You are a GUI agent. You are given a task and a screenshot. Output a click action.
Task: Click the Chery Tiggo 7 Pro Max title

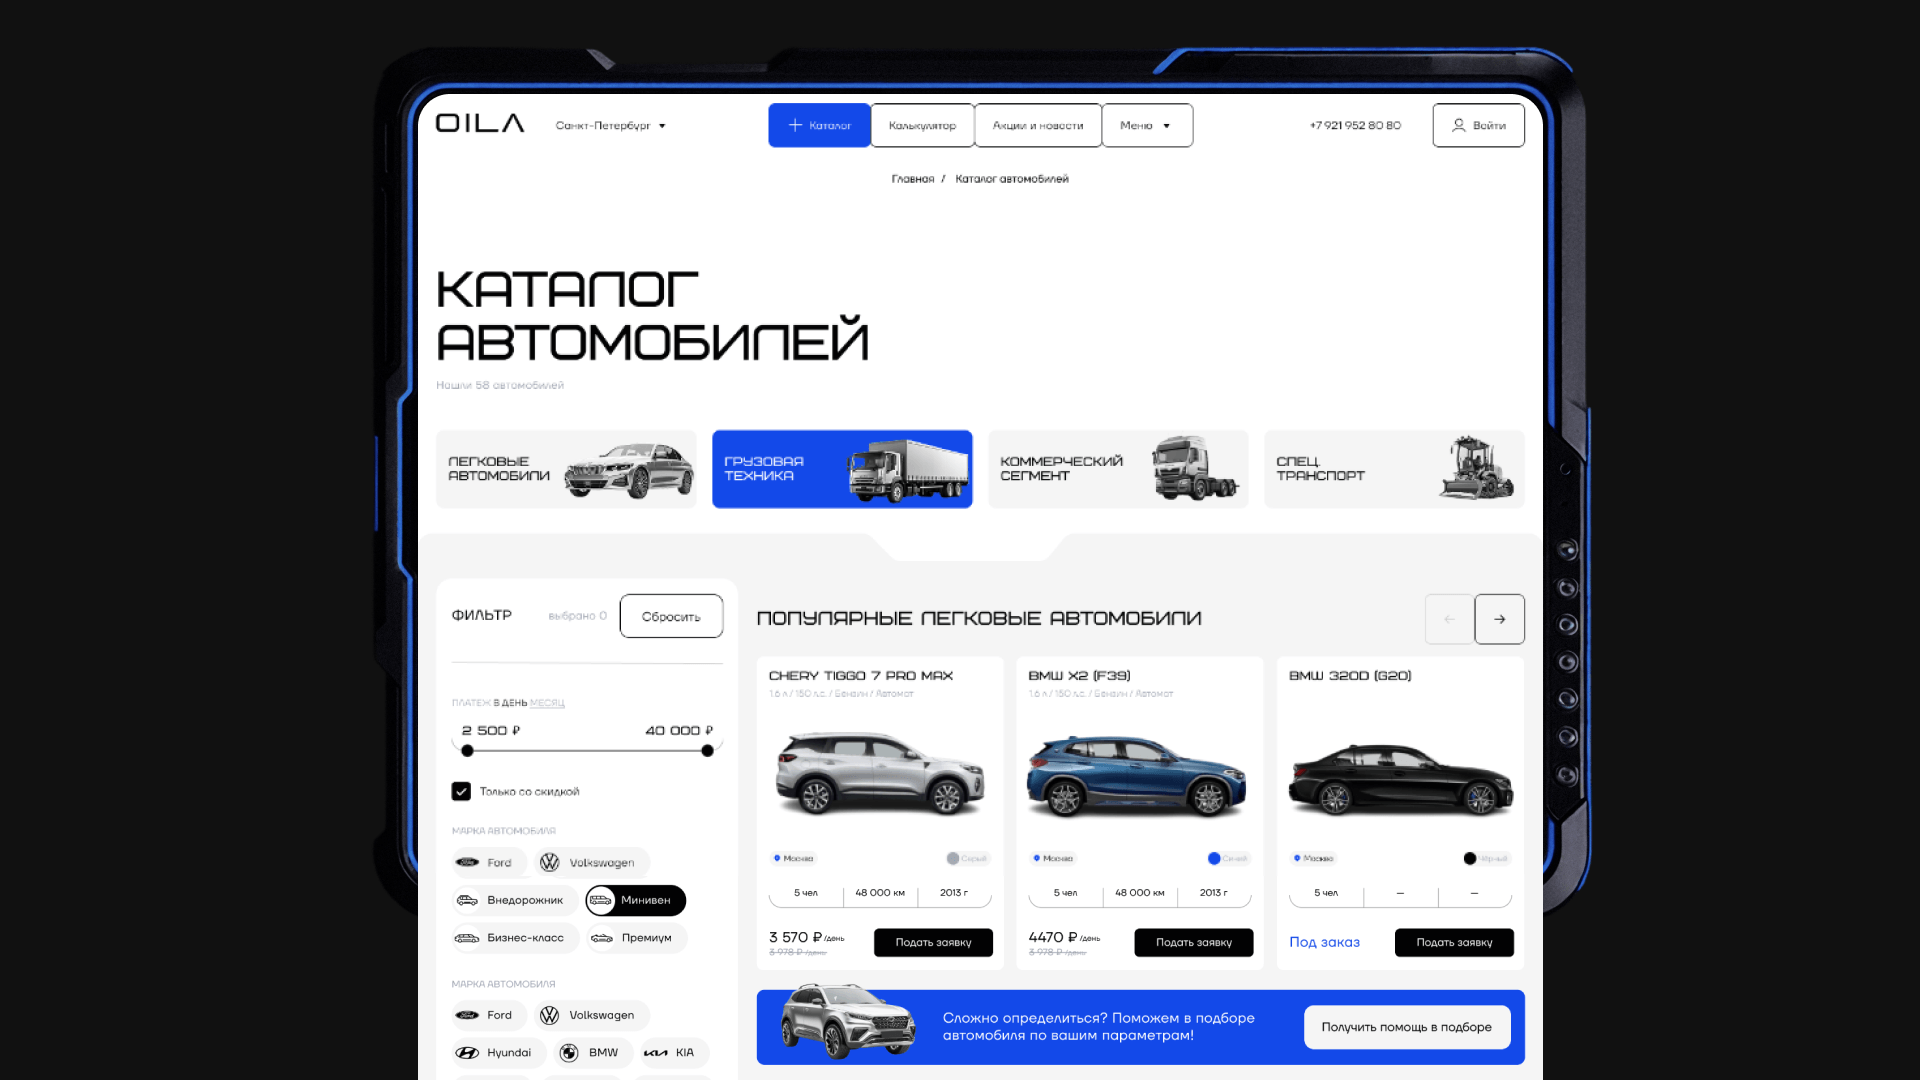[861, 676]
